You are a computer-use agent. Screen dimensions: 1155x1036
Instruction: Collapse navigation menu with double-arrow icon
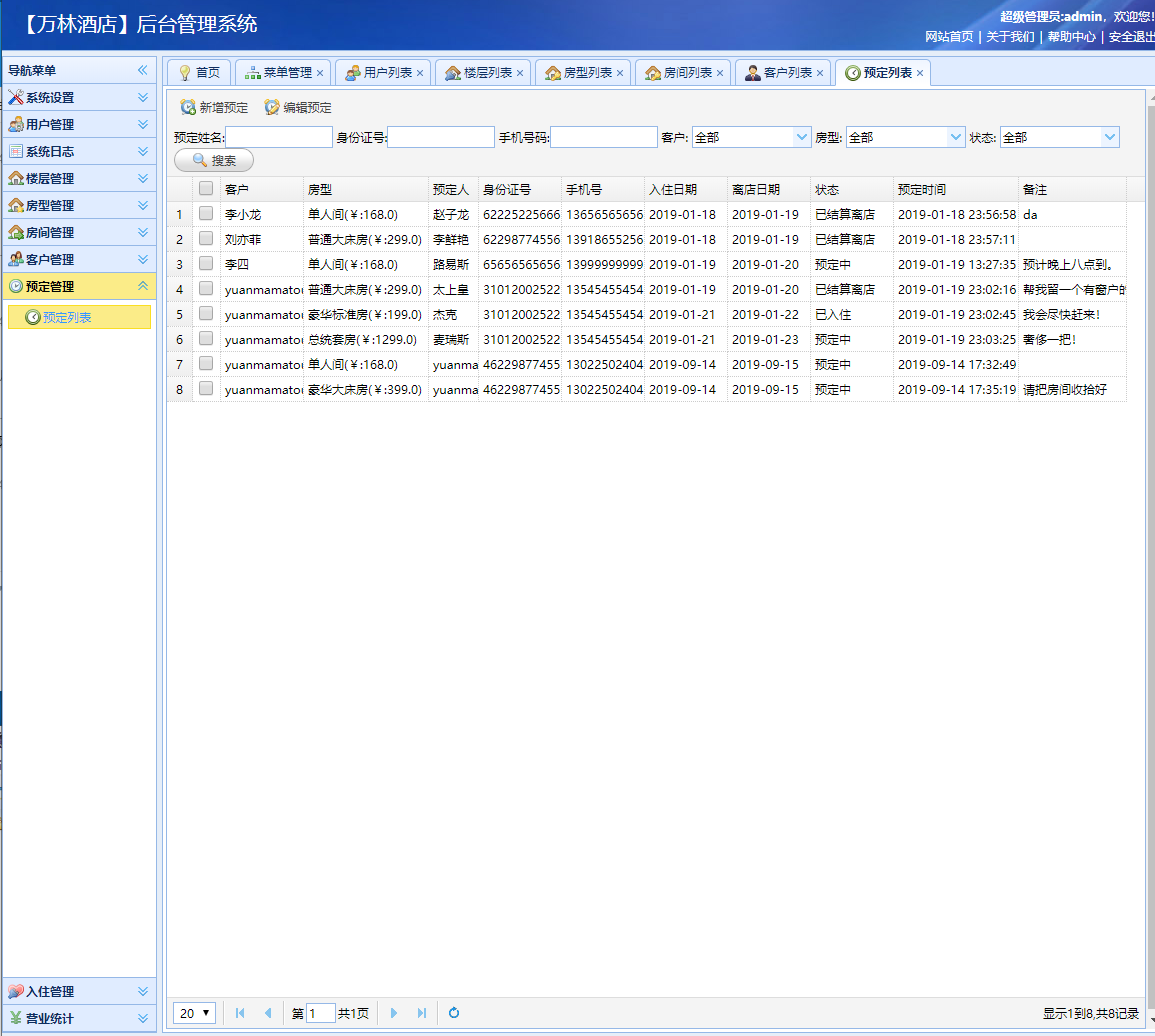coord(142,70)
